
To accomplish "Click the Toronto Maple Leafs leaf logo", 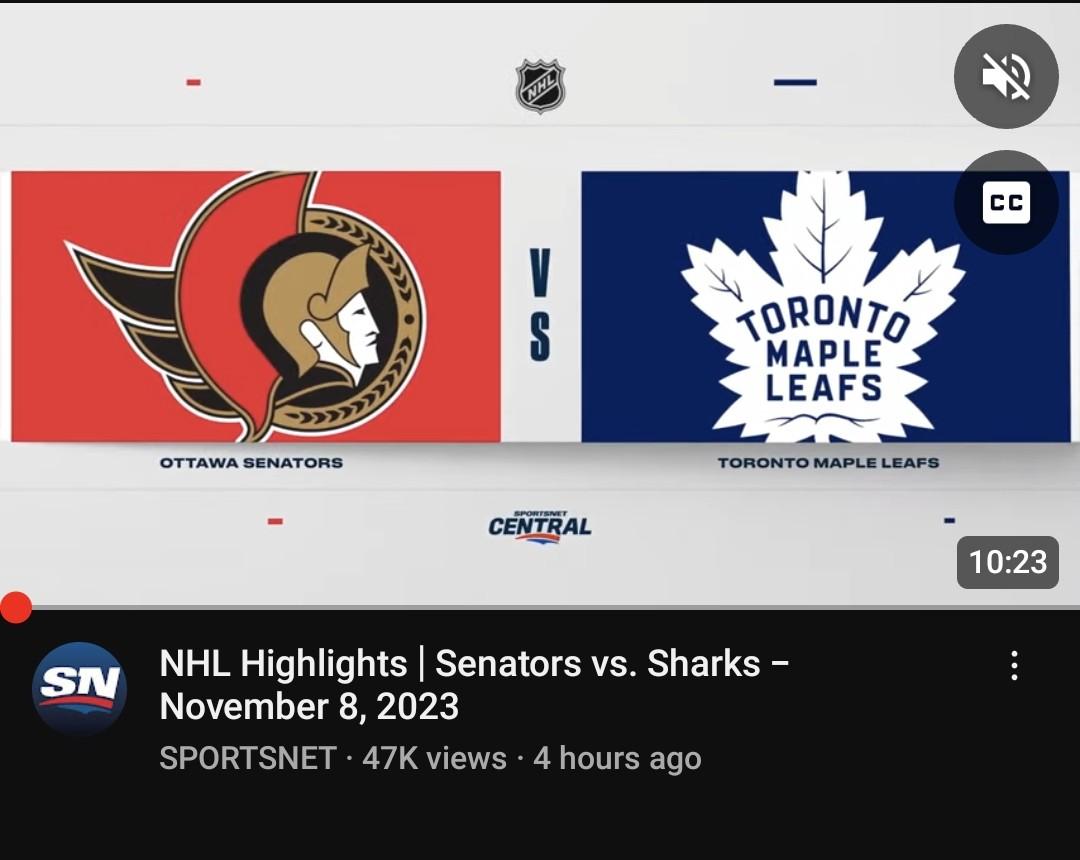I will [823, 308].
